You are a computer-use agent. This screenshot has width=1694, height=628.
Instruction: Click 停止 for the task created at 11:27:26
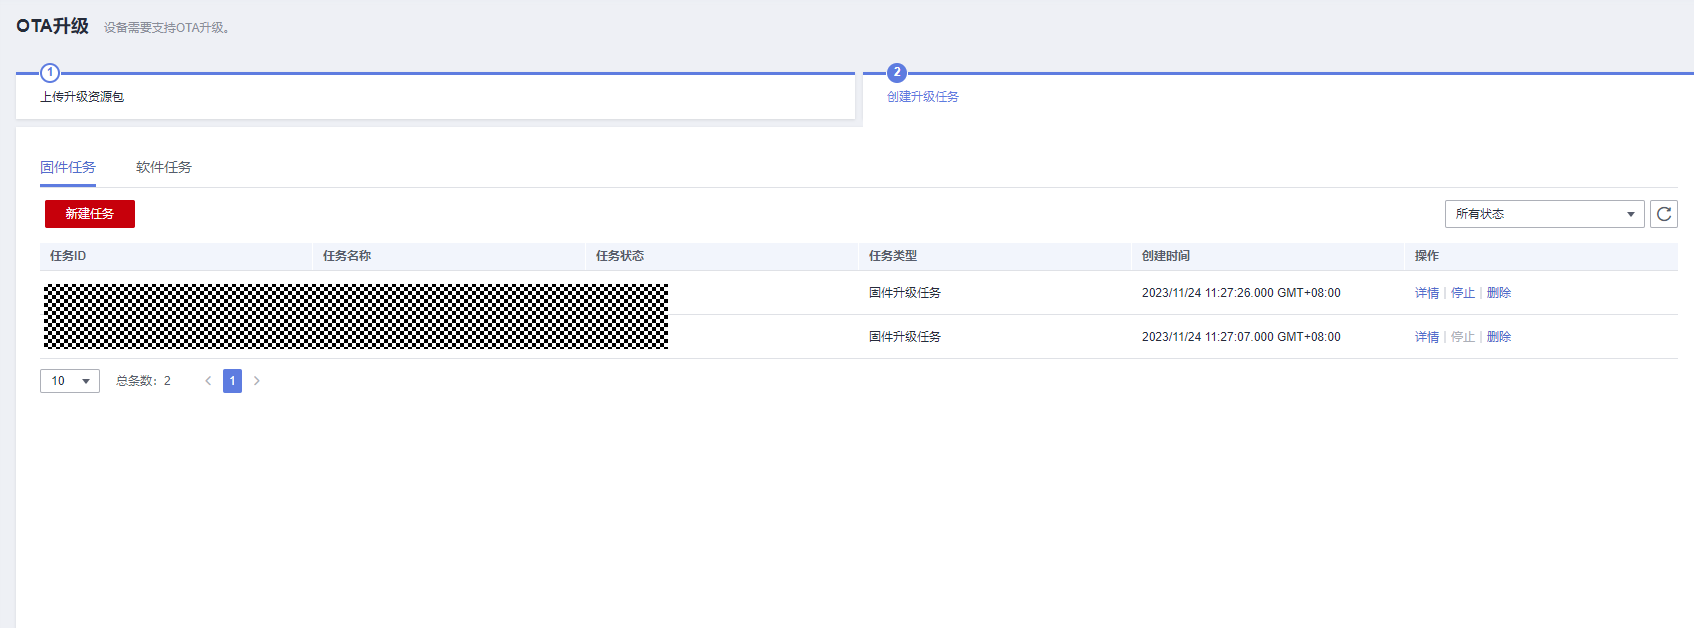coord(1463,293)
